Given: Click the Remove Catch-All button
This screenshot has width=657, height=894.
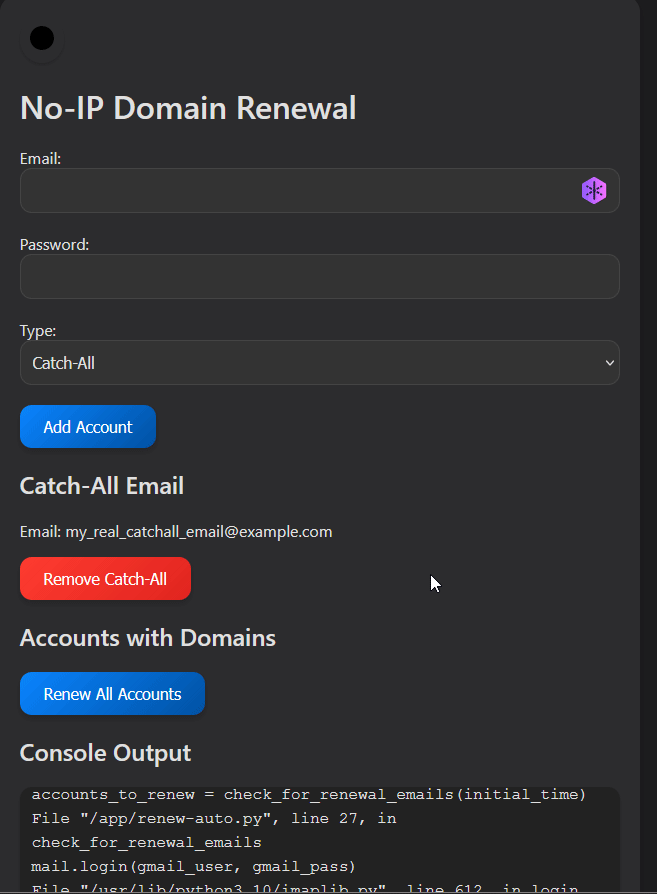Looking at the screenshot, I should pyautogui.click(x=106, y=579).
